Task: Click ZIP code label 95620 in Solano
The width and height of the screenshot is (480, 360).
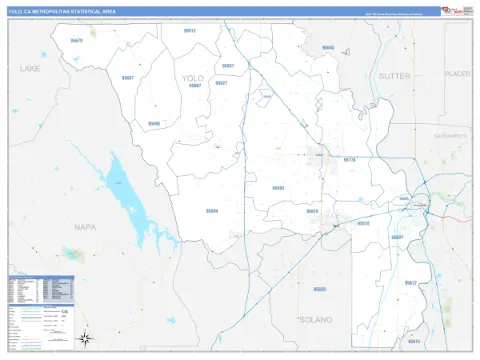Action: click(320, 289)
